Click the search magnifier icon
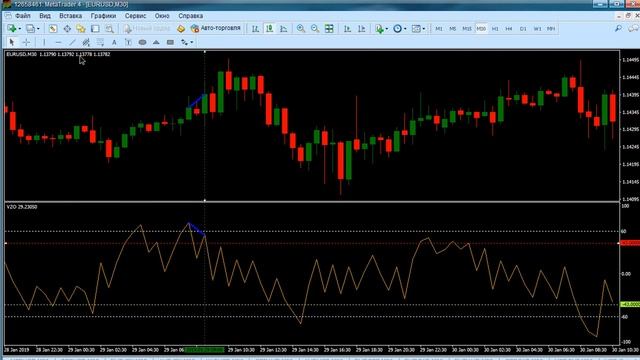Viewport: 640px width, 360px height. tap(619, 29)
